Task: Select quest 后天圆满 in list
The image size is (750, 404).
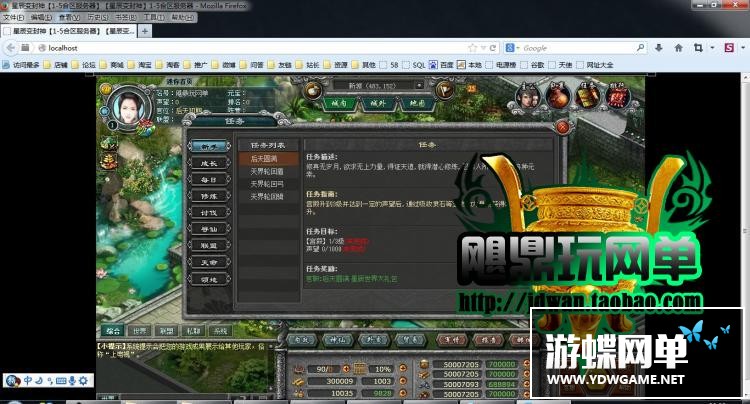Action: (x=268, y=159)
